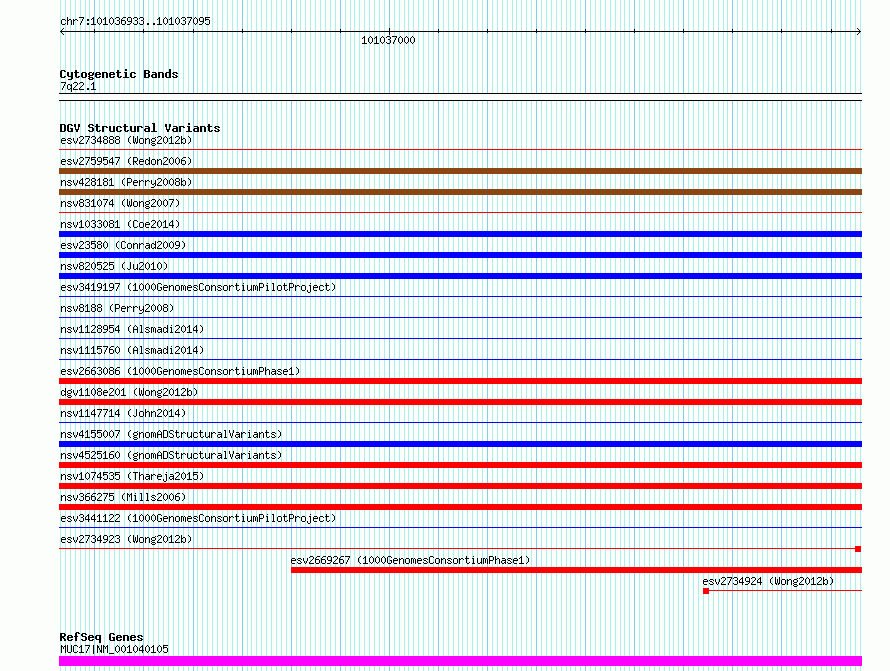The height and width of the screenshot is (671, 890).
Task: Click the left arrow of the ruler
Action: click(62, 32)
